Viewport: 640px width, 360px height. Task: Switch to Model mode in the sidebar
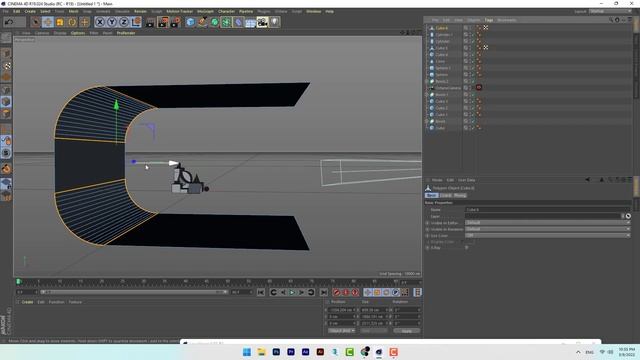click(x=6, y=53)
